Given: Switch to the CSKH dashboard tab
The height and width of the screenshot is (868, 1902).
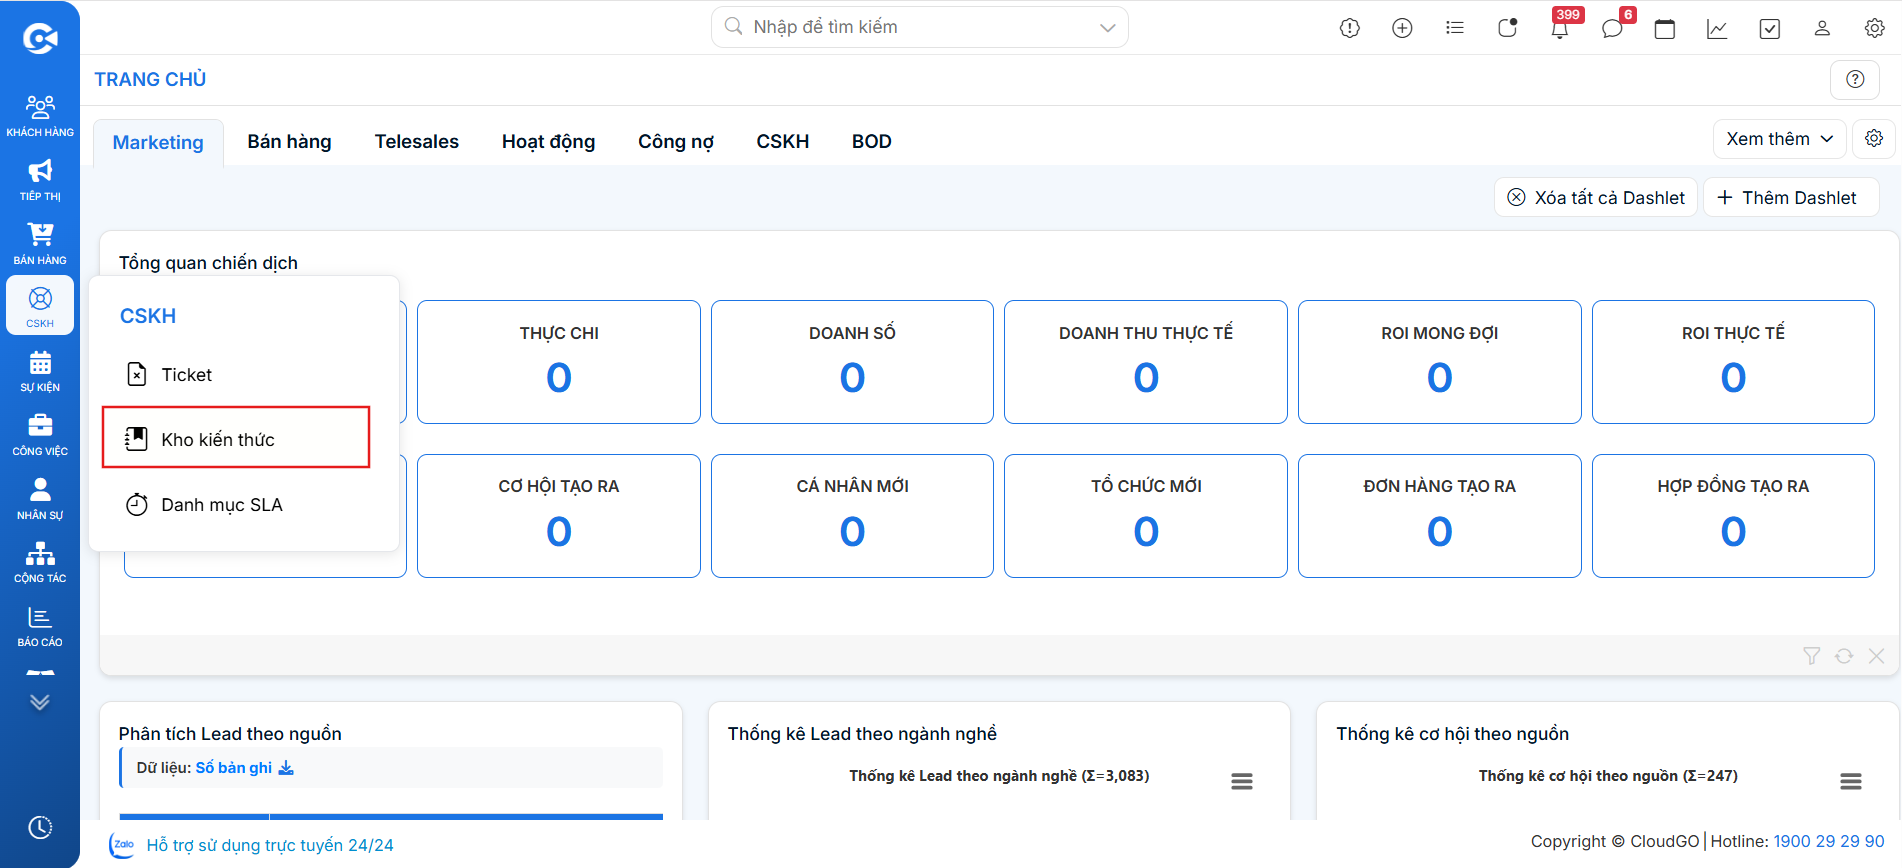Looking at the screenshot, I should (782, 142).
